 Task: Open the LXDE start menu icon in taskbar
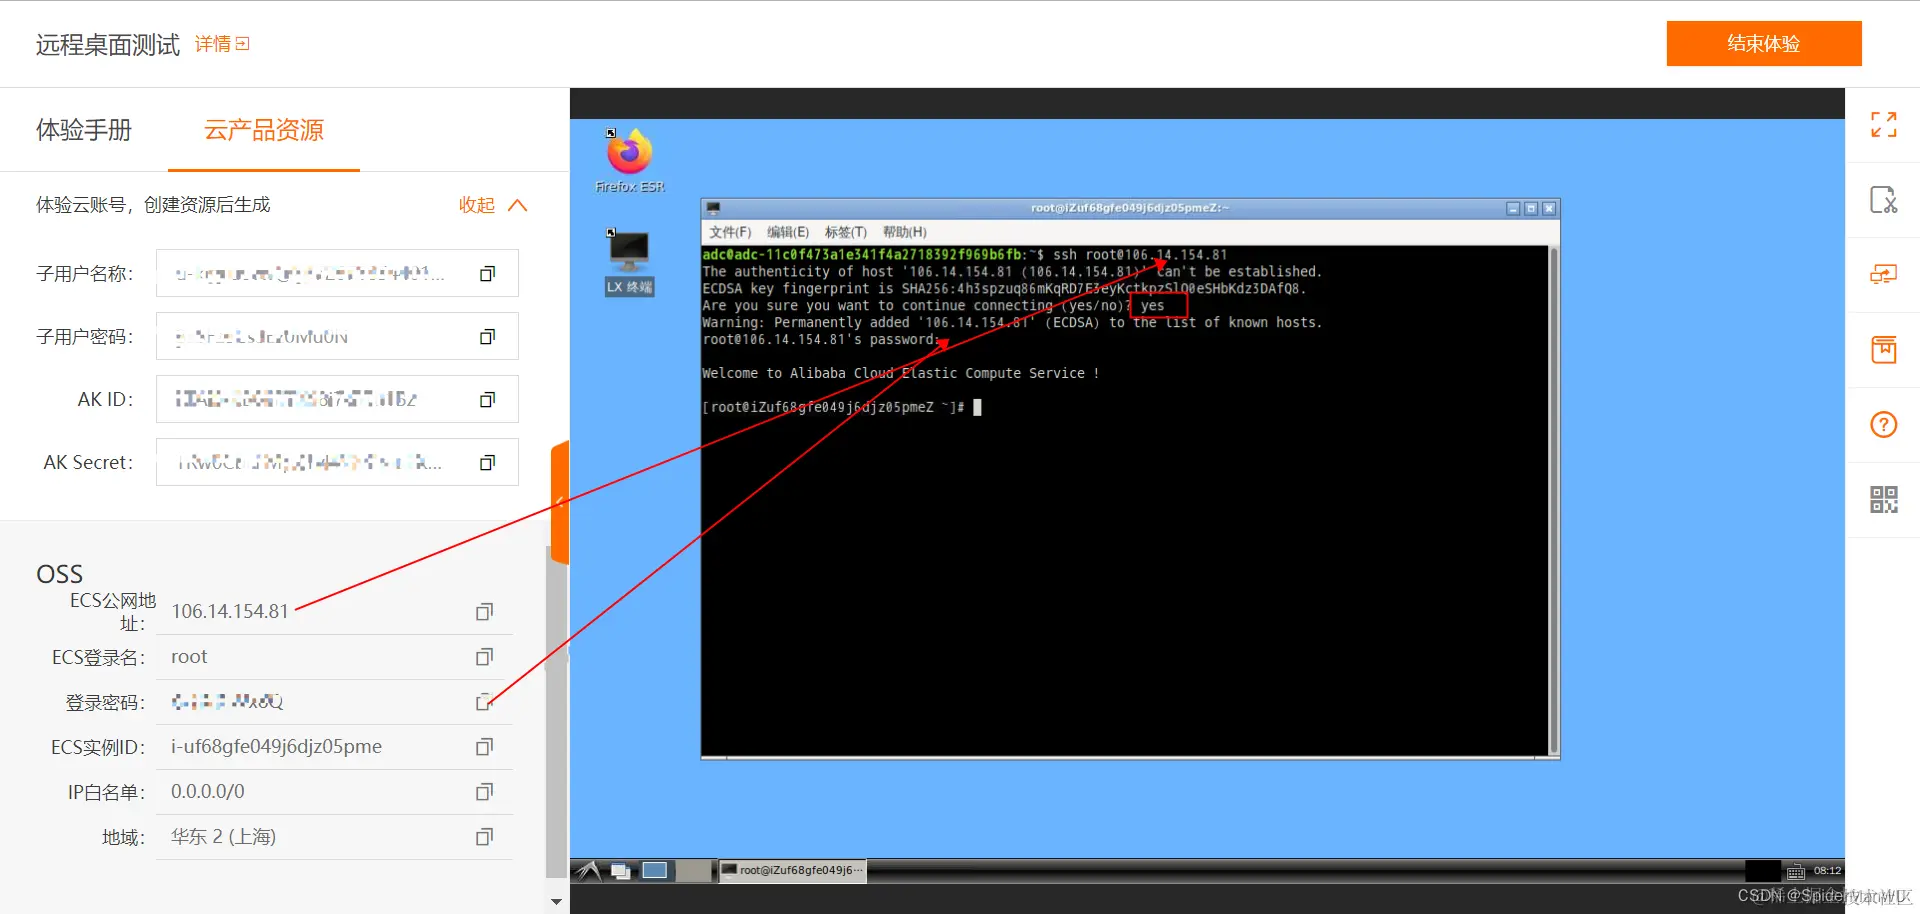point(588,871)
